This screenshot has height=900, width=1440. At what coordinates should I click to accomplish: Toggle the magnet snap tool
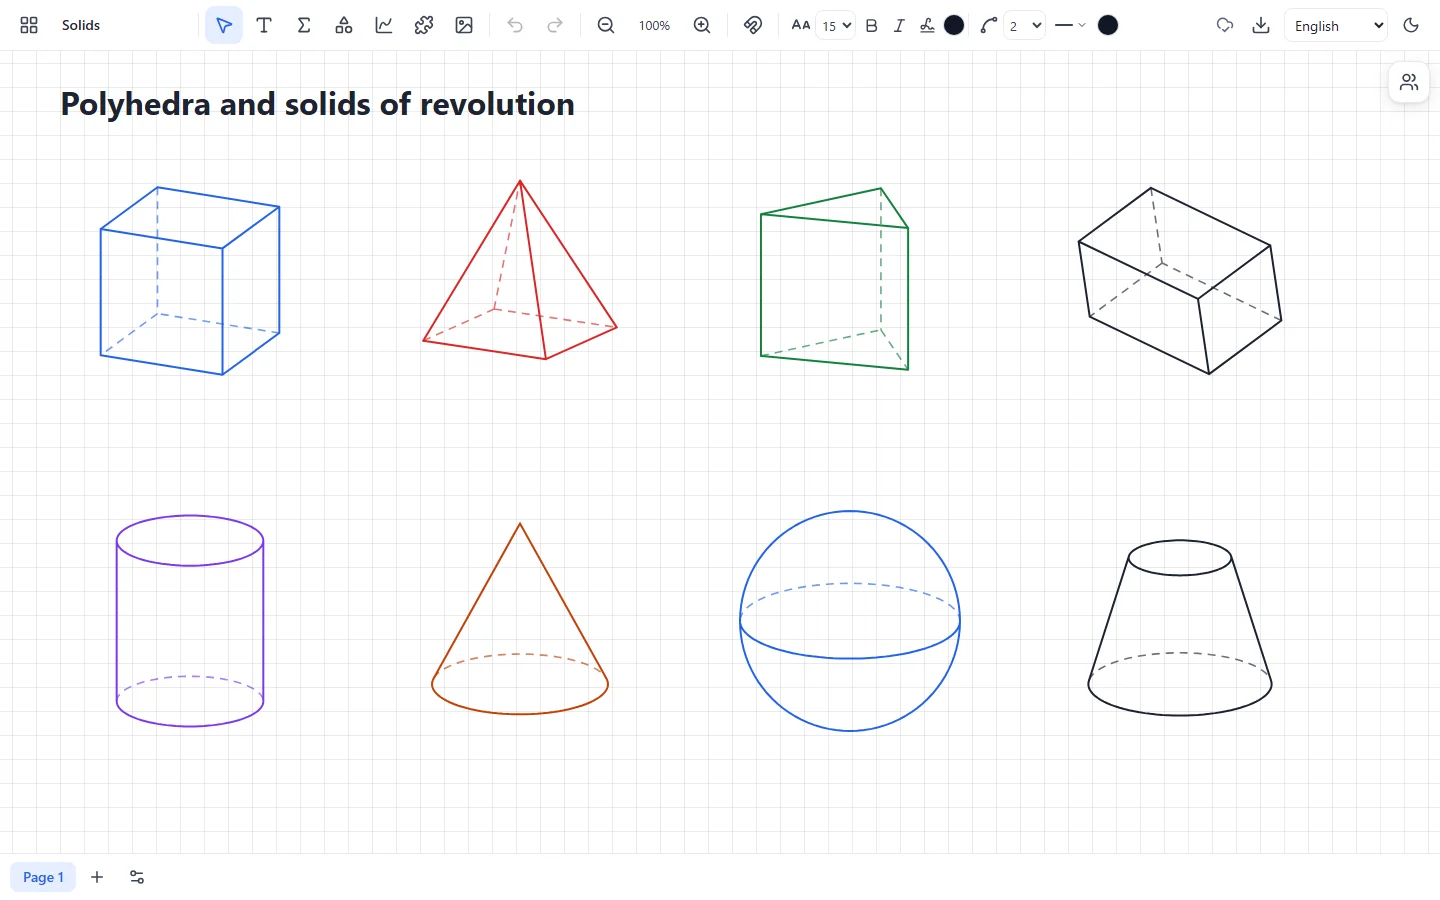(x=753, y=25)
